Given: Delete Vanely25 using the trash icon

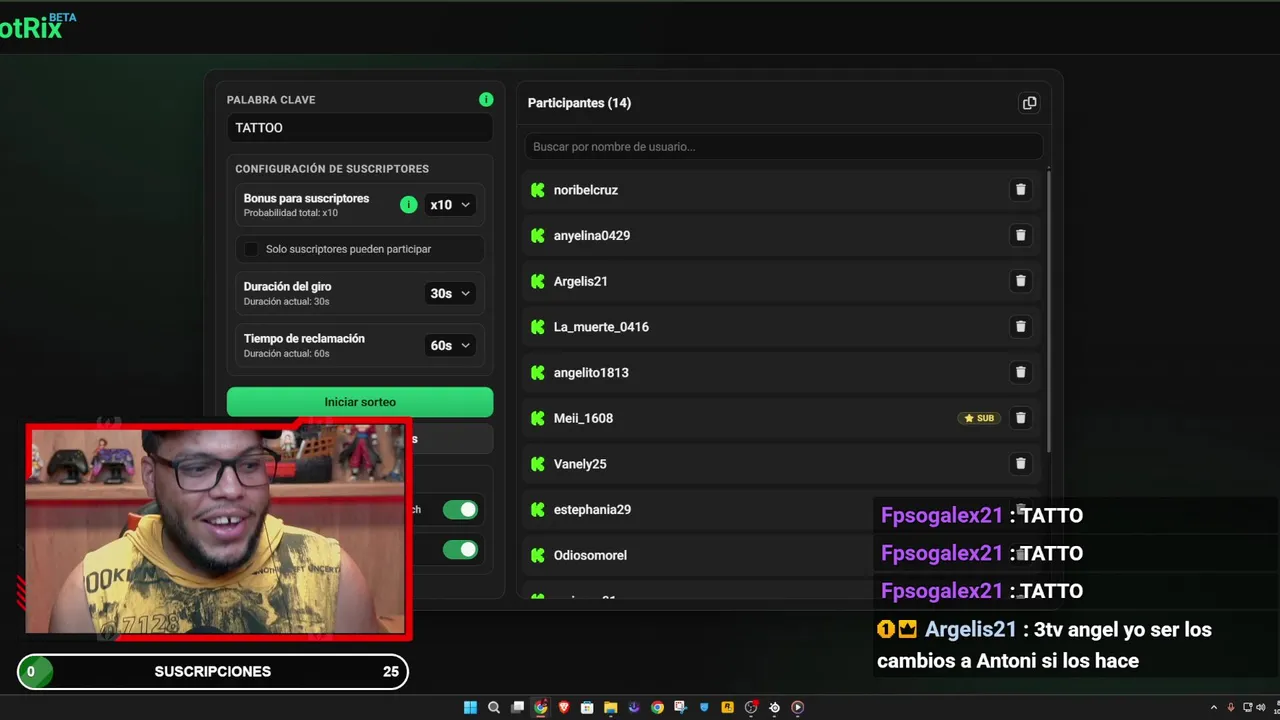Looking at the screenshot, I should click(1020, 464).
